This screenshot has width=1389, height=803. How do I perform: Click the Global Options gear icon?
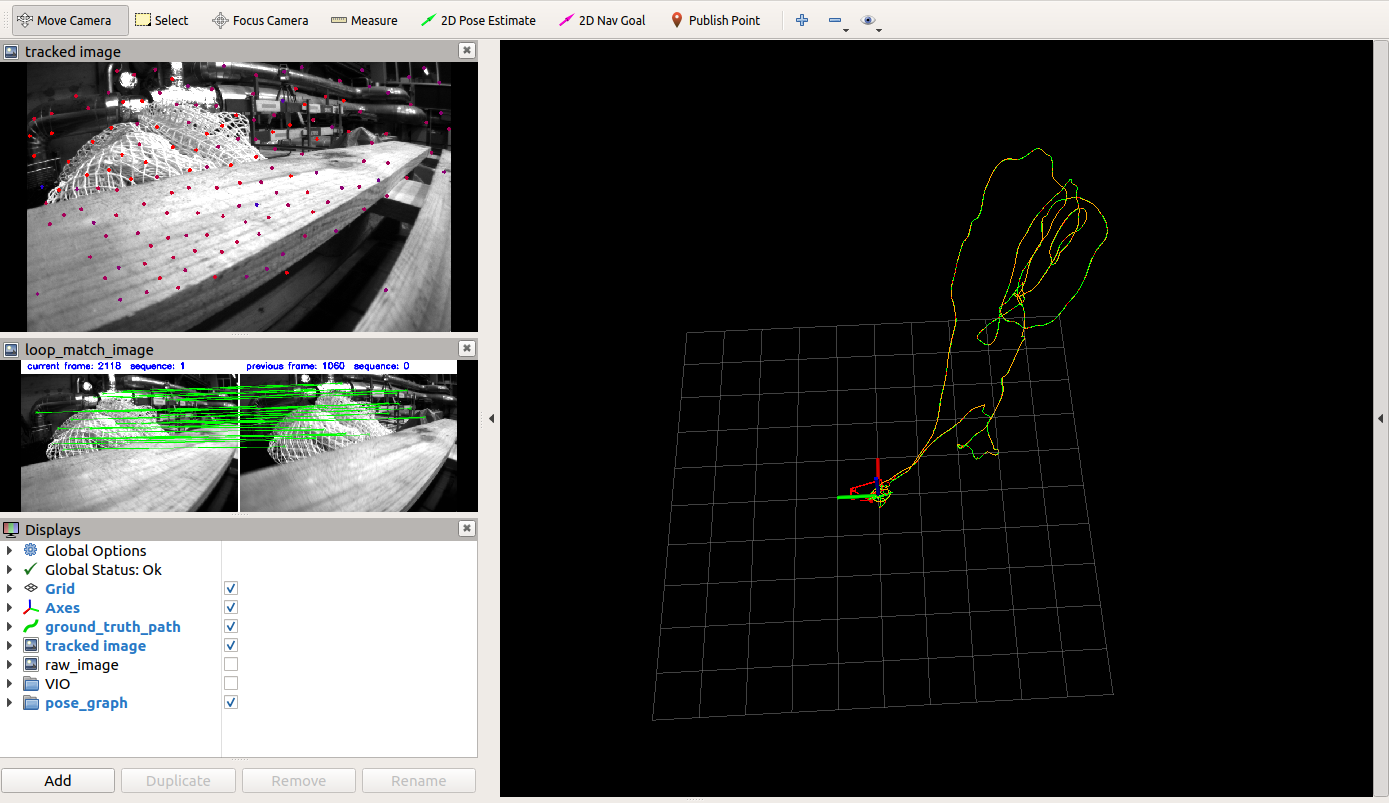[31, 551]
